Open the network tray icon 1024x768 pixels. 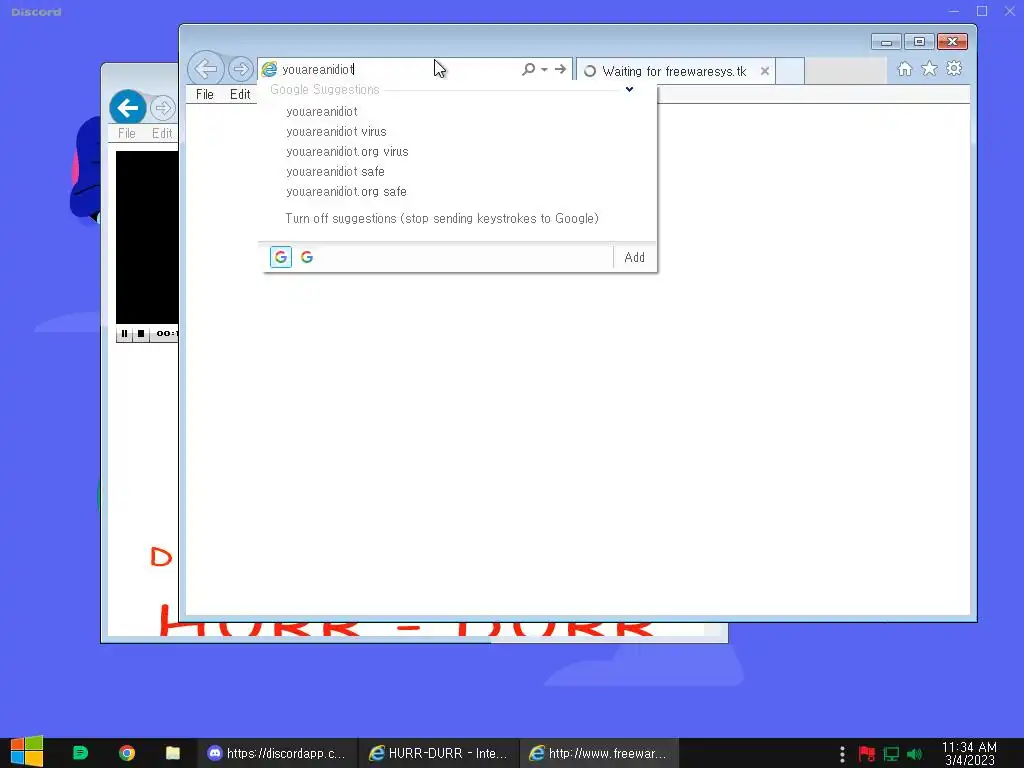[x=891, y=754]
